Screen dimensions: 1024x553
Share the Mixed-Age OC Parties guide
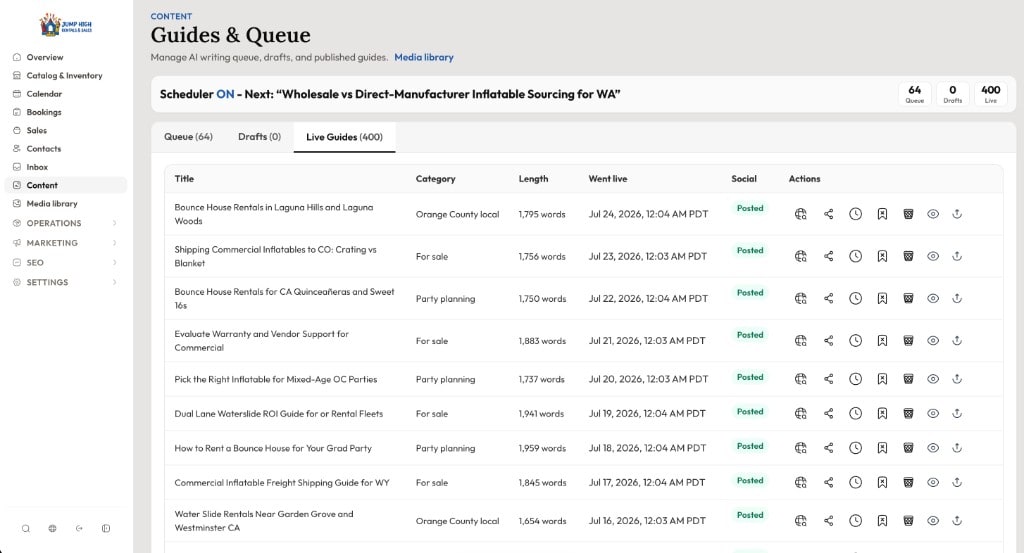click(x=828, y=379)
